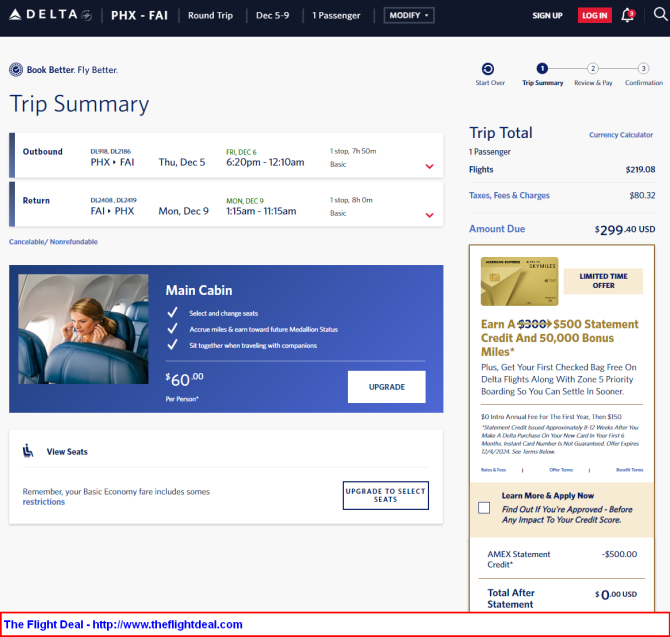670x637 pixels.
Task: Click the Main Cabin passenger photo
Action: tap(83, 329)
